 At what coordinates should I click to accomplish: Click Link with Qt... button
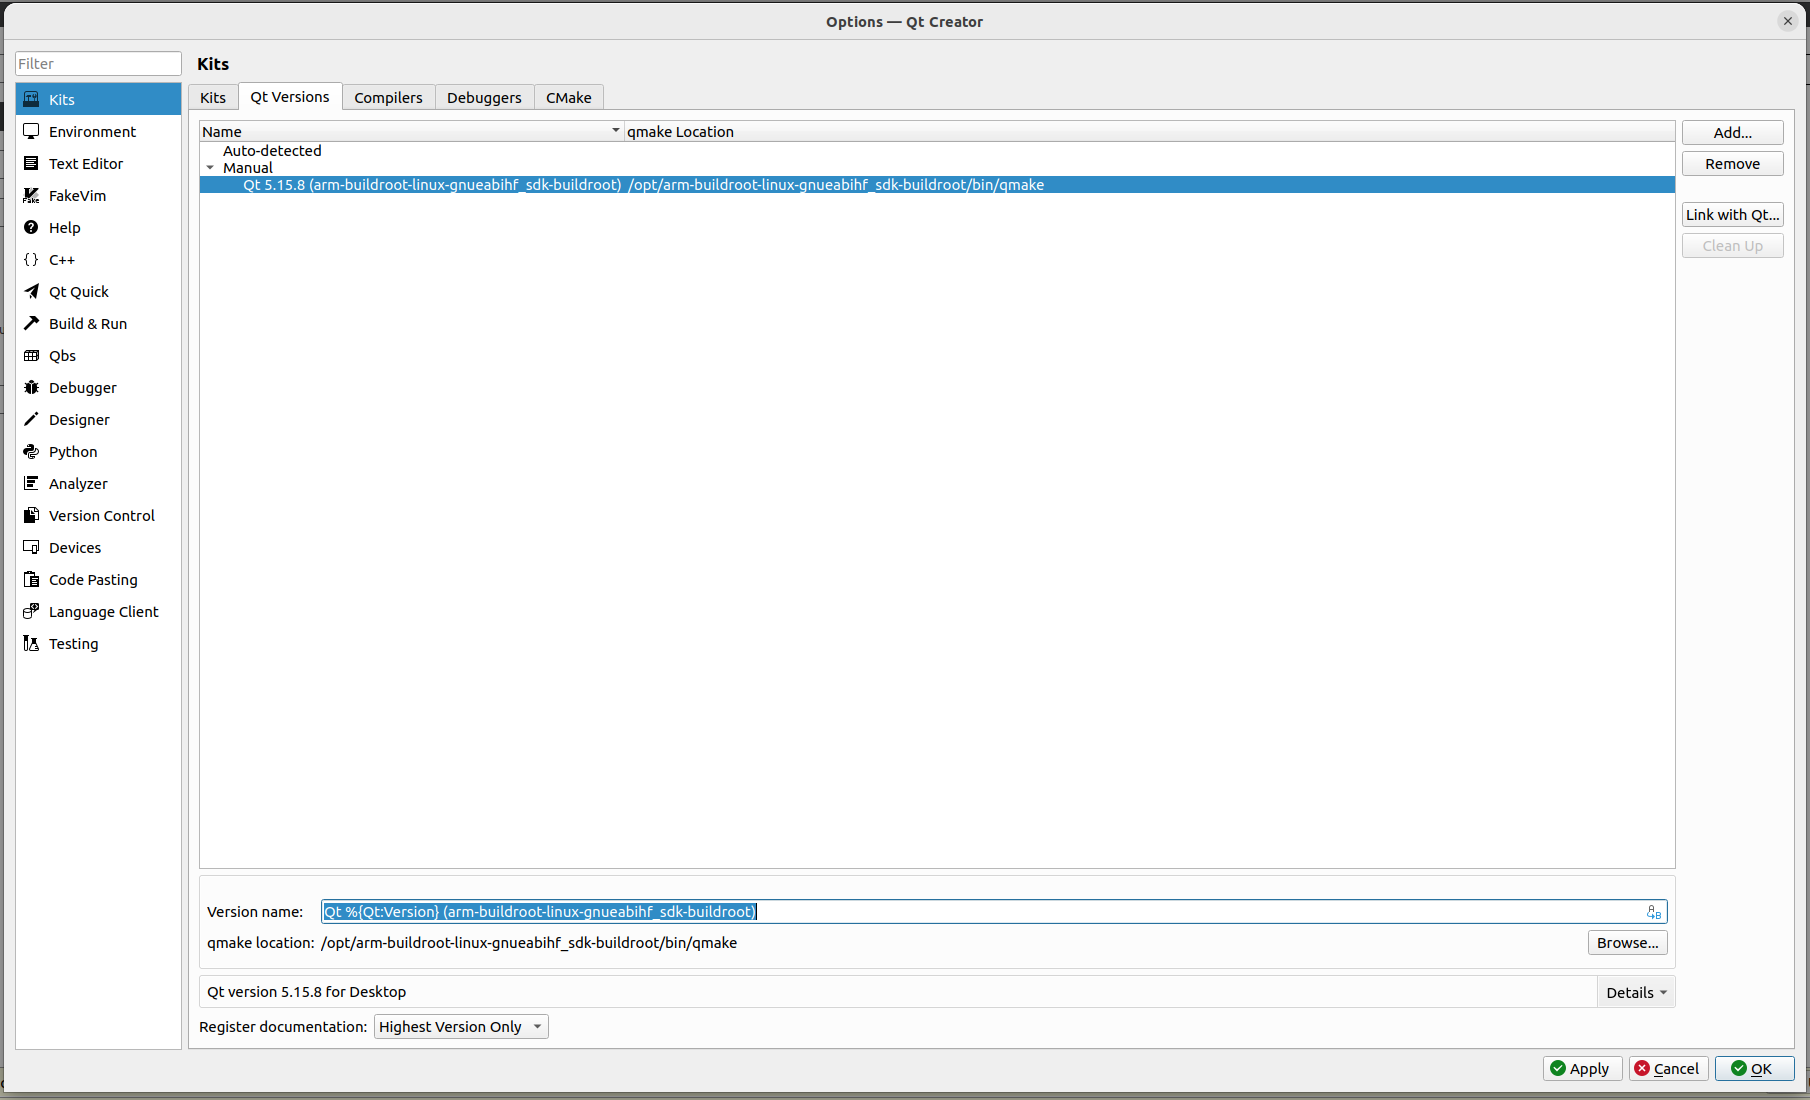[1733, 215]
